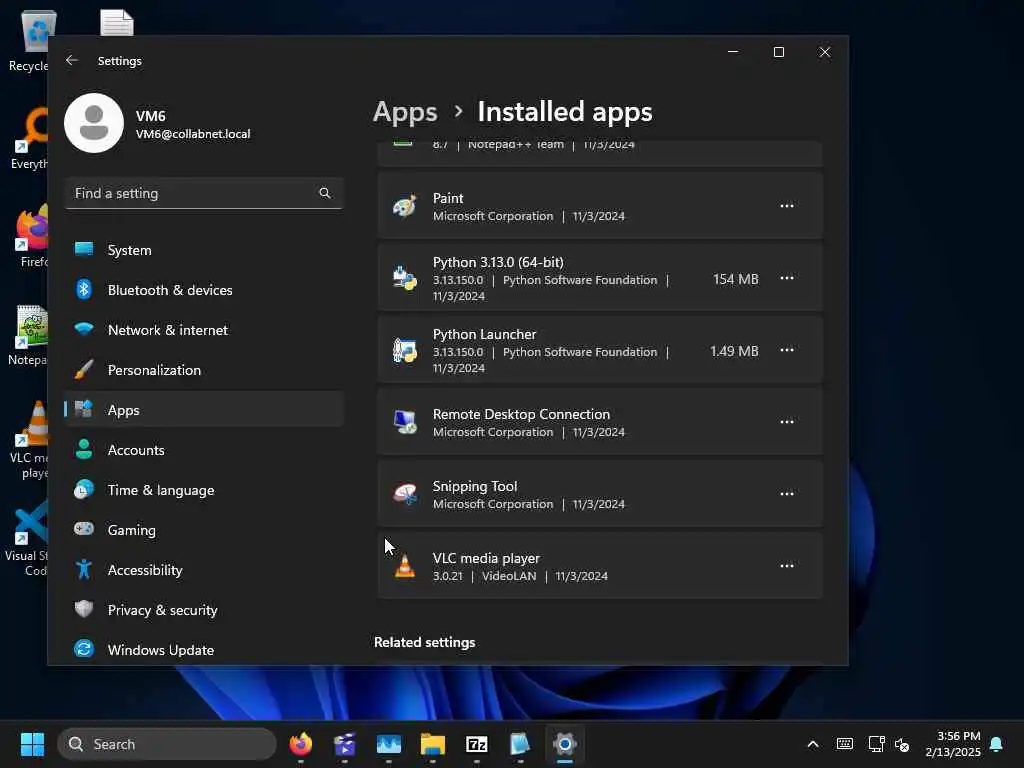Screen dimensions: 1024x768
Task: Open more options for Remote Desktop Connection
Action: (787, 422)
